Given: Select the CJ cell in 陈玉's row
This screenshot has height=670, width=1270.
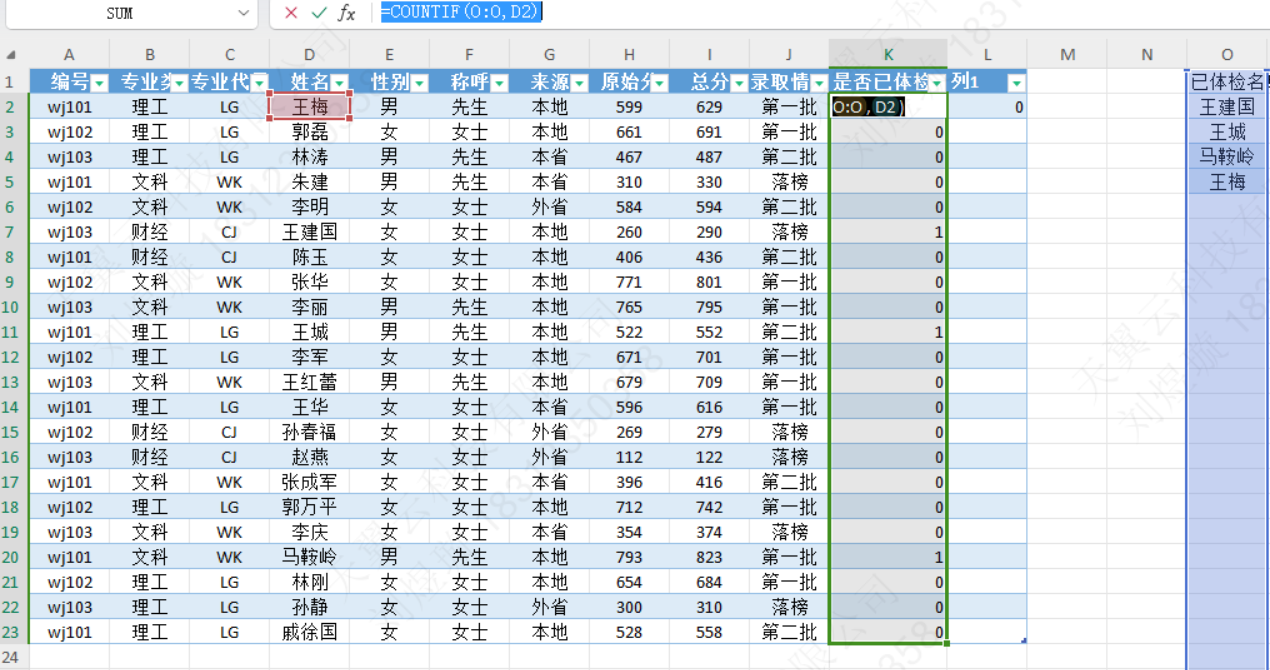Looking at the screenshot, I should 229,257.
